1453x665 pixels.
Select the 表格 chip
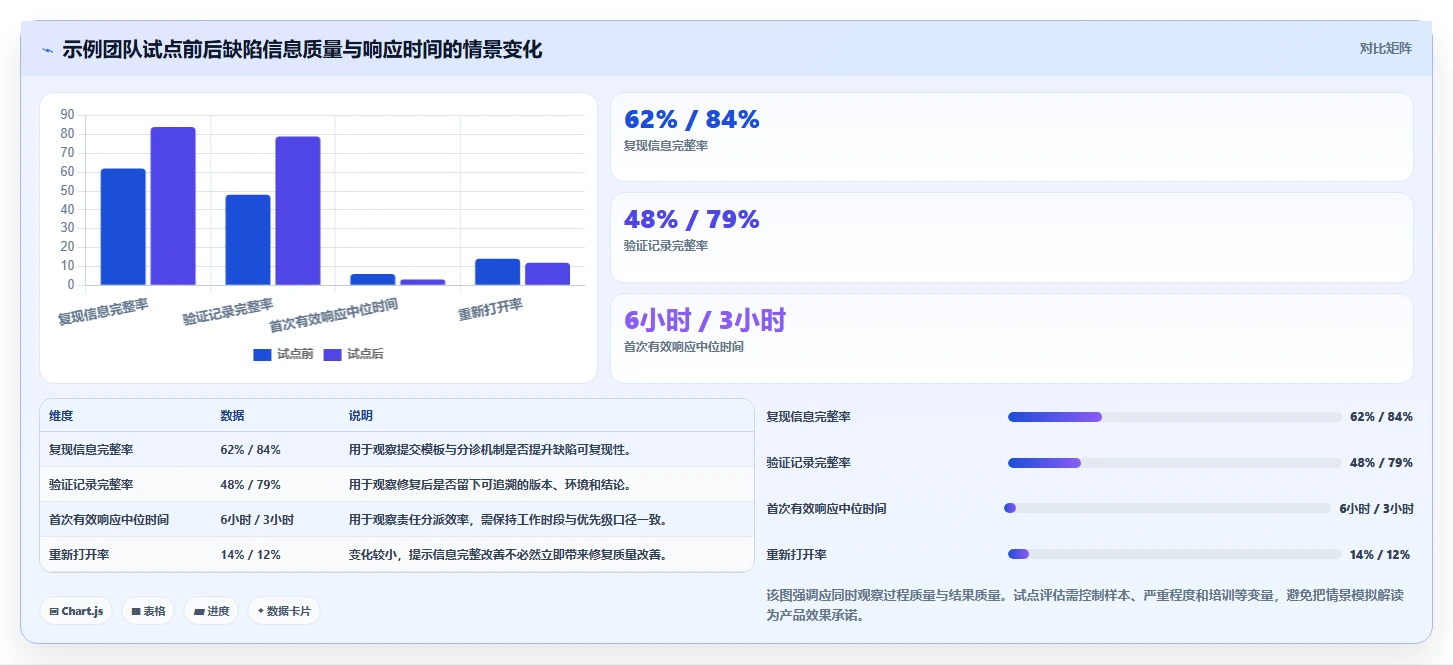pyautogui.click(x=148, y=611)
